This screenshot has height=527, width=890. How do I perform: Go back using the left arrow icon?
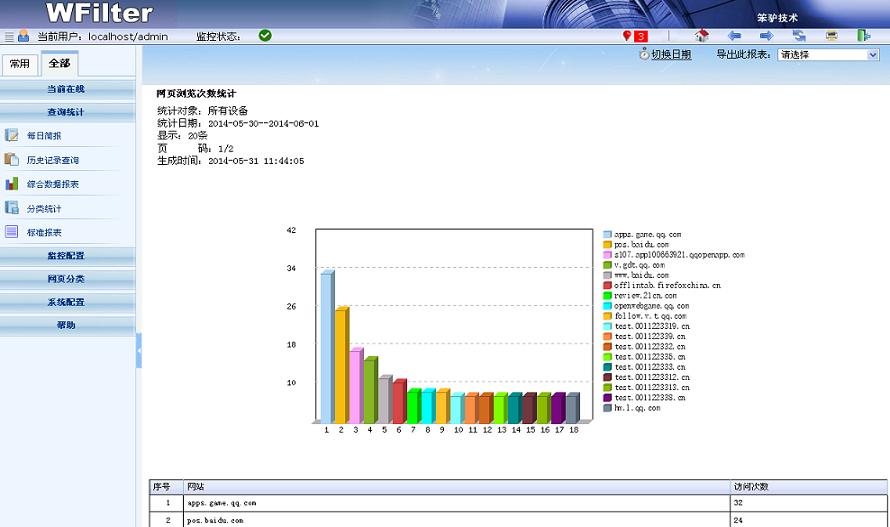point(734,36)
